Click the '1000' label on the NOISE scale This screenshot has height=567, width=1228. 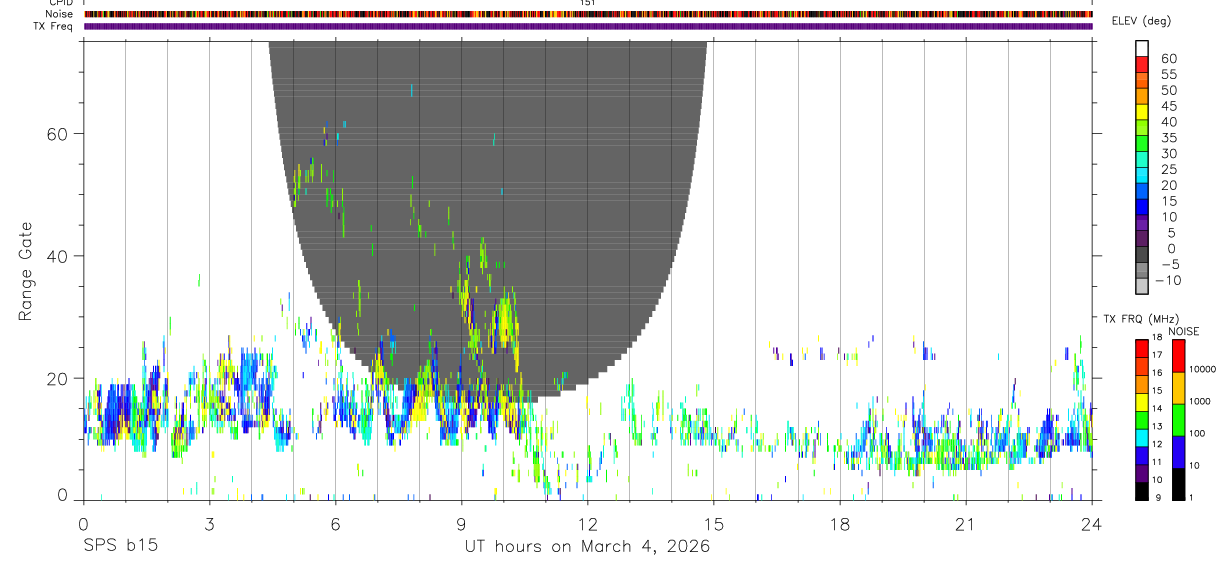pyautogui.click(x=1199, y=401)
